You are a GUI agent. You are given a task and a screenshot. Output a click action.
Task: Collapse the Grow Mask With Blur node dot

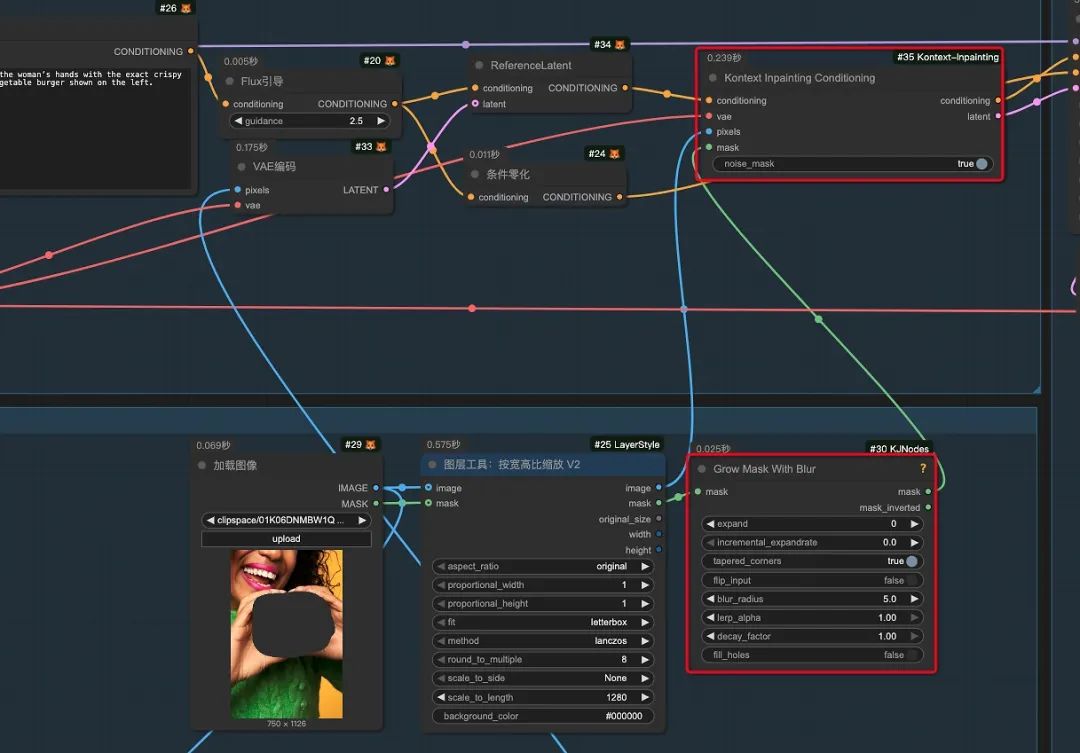[702, 469]
